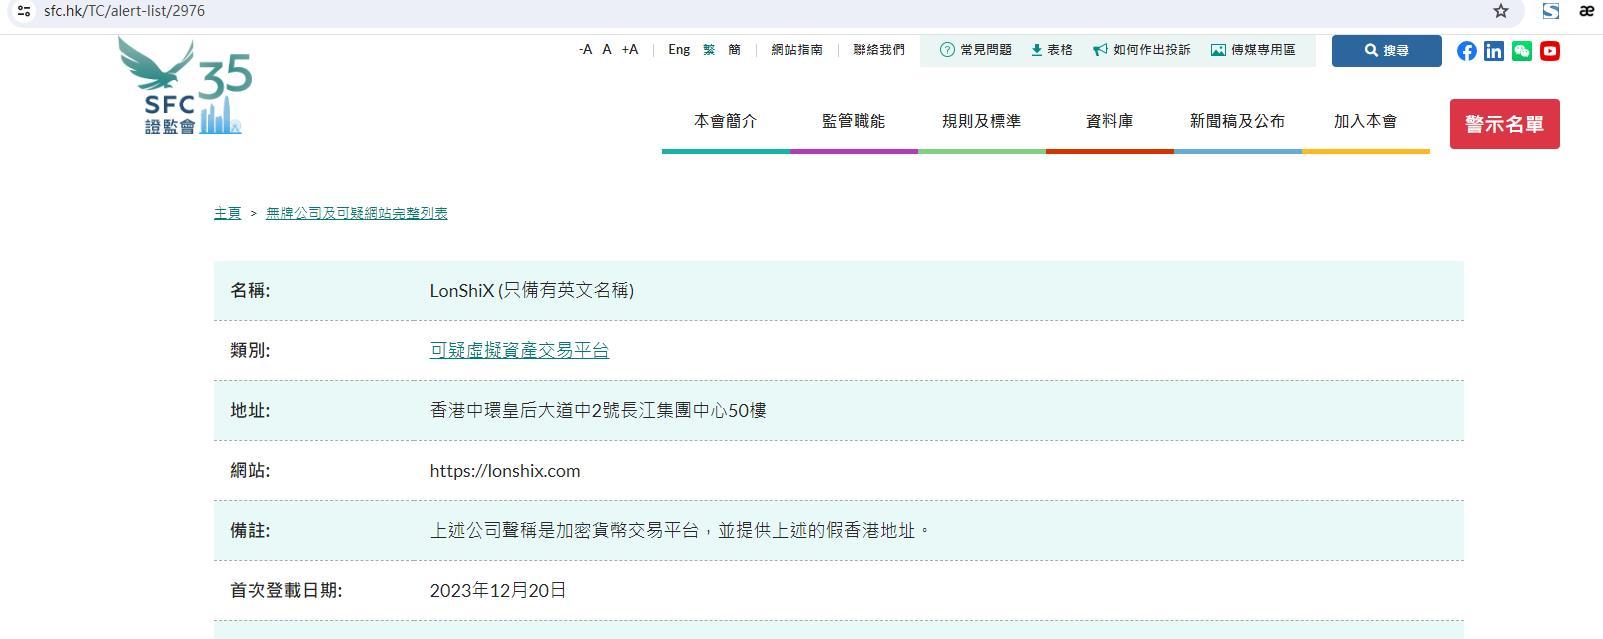View site information icon in address bar

(x=24, y=11)
